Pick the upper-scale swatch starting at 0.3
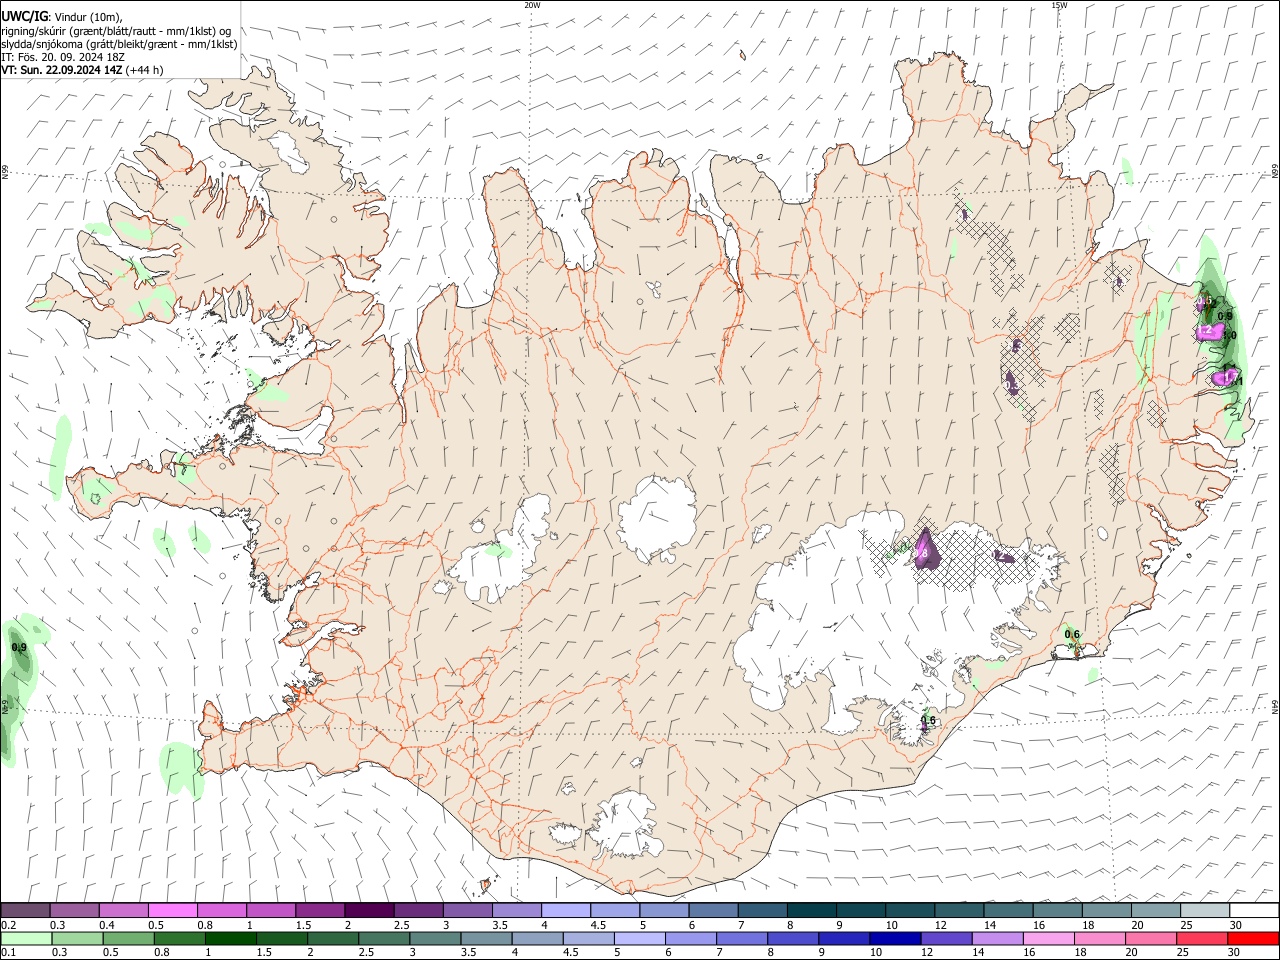The image size is (1280, 960). [x=74, y=911]
